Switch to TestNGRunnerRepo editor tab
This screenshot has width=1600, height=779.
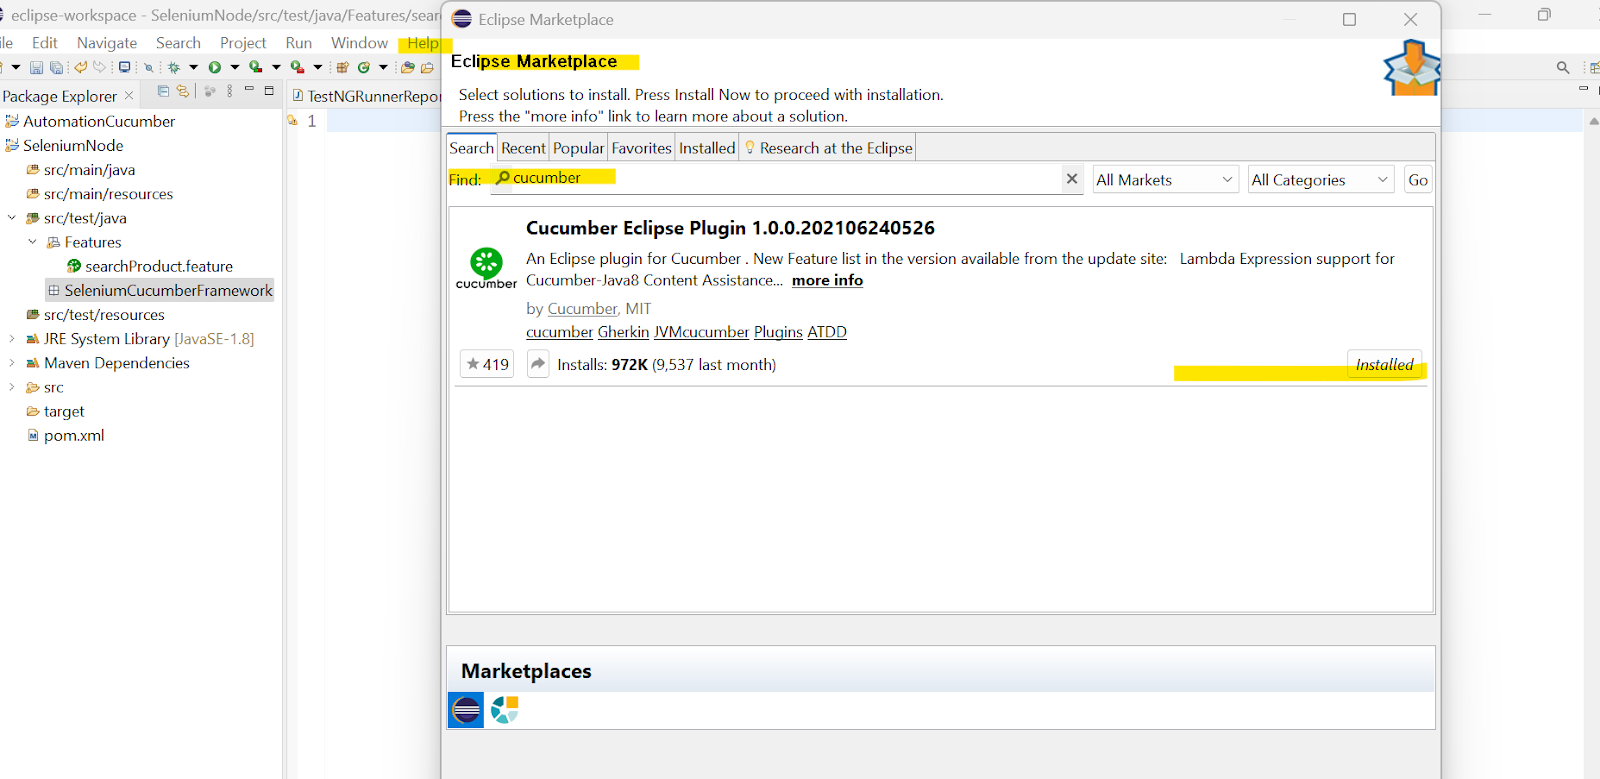366,96
